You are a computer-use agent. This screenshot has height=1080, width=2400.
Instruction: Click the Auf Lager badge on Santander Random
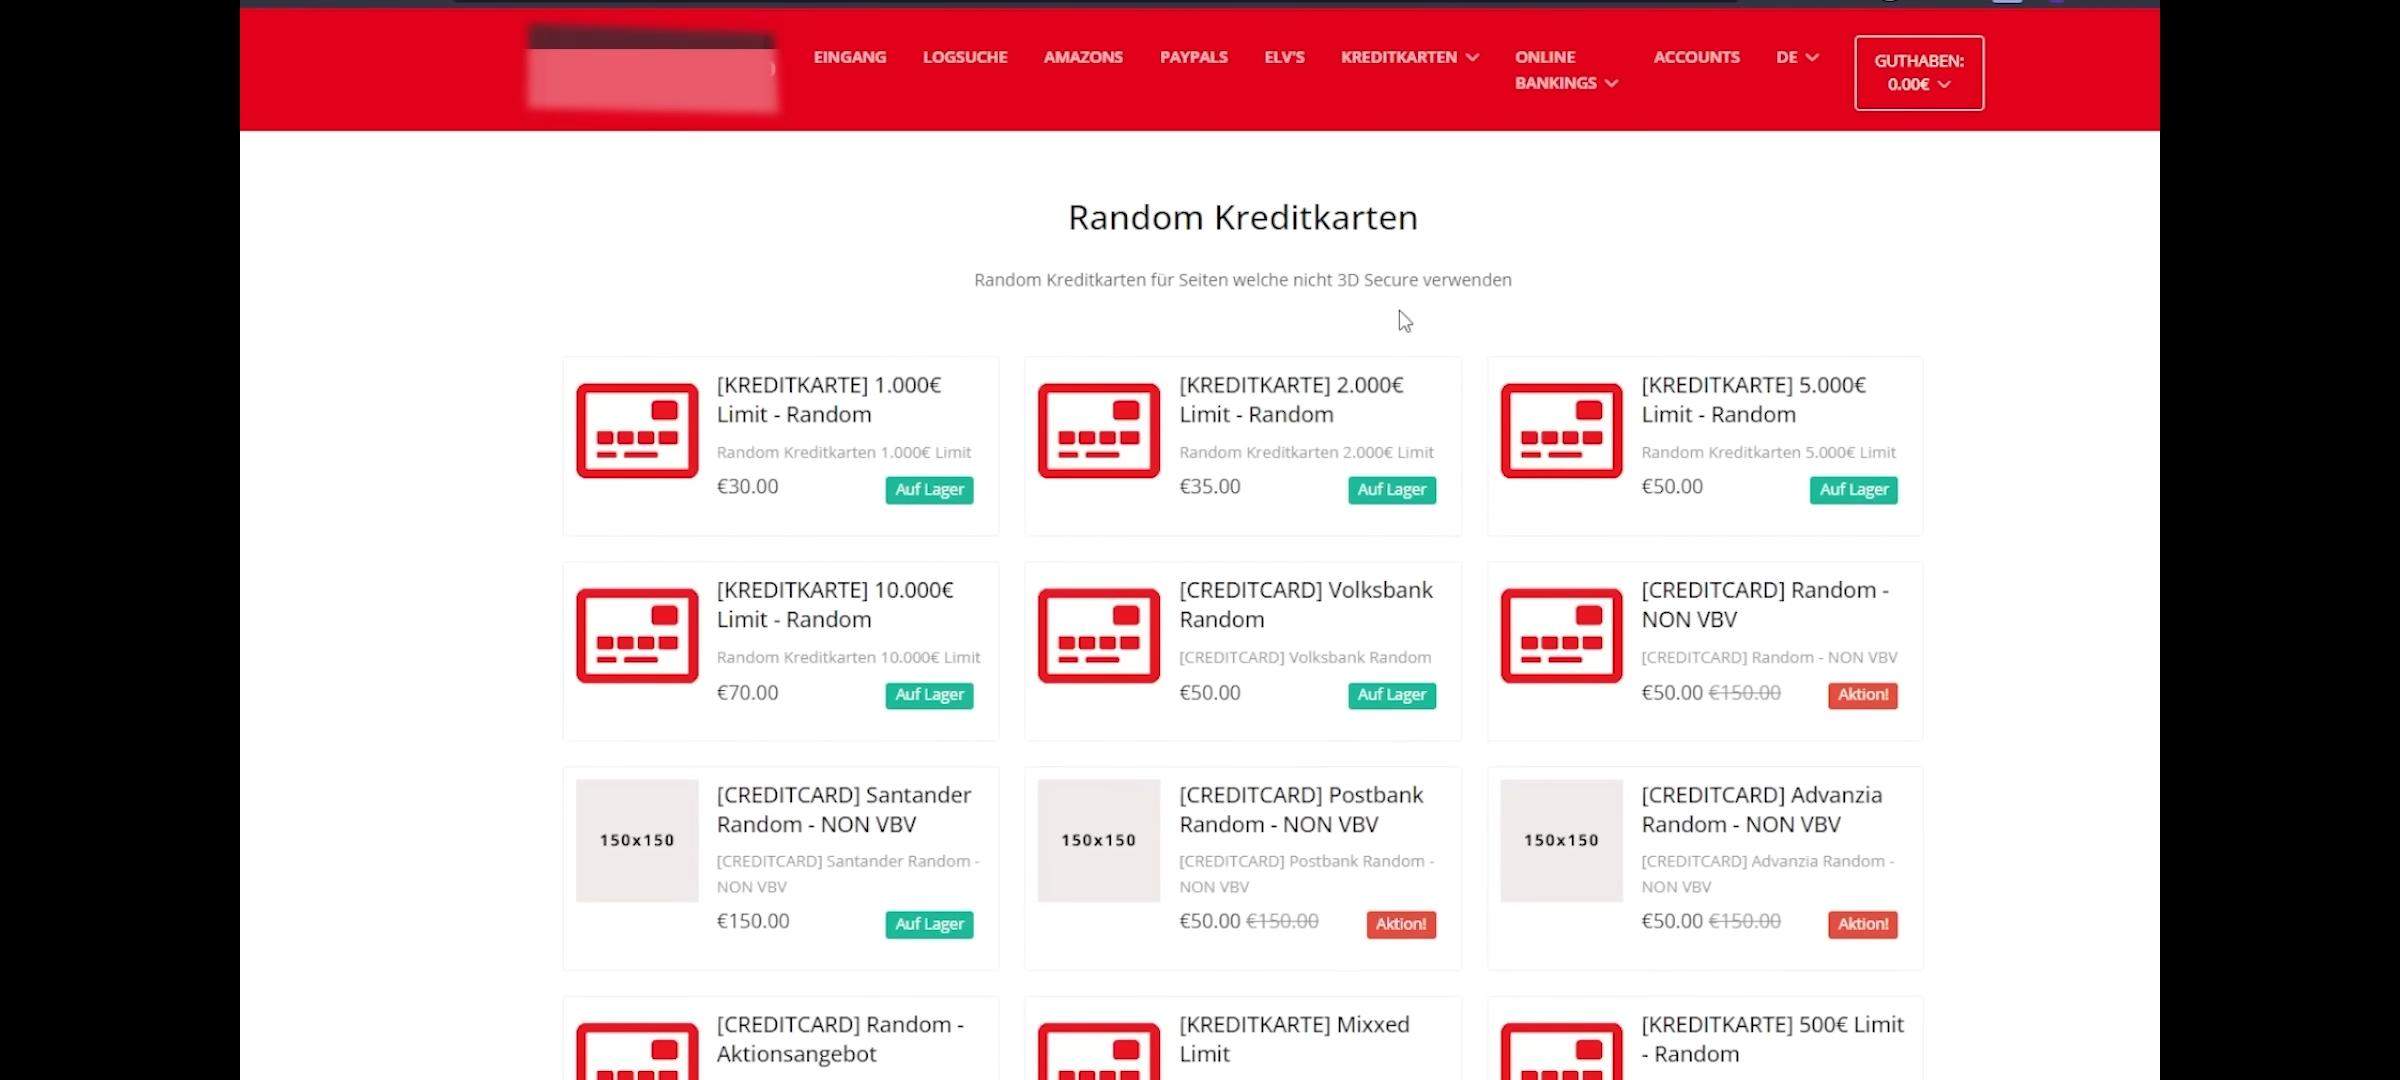point(928,925)
